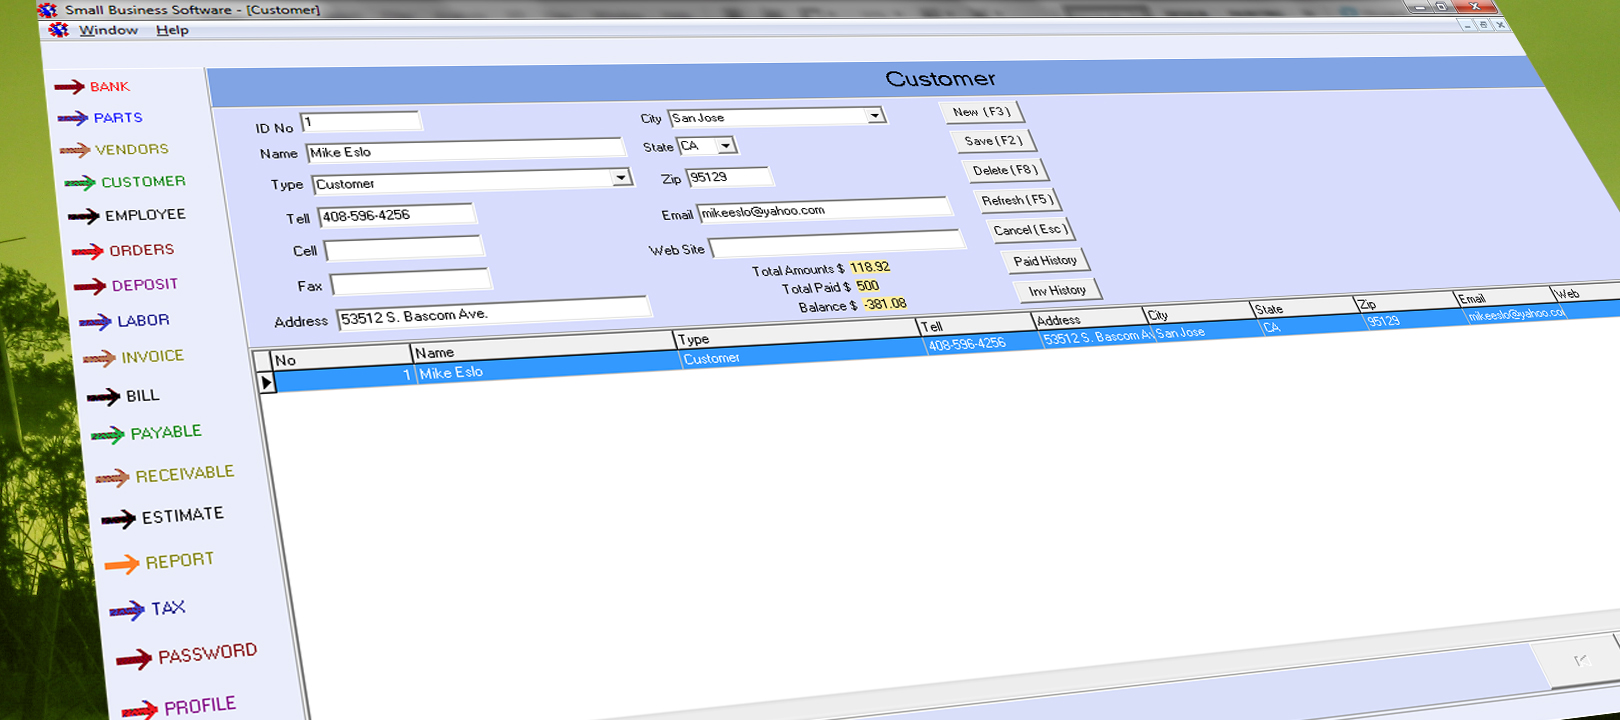Open the Type combo box arrow
The width and height of the screenshot is (1620, 720).
[x=621, y=178]
